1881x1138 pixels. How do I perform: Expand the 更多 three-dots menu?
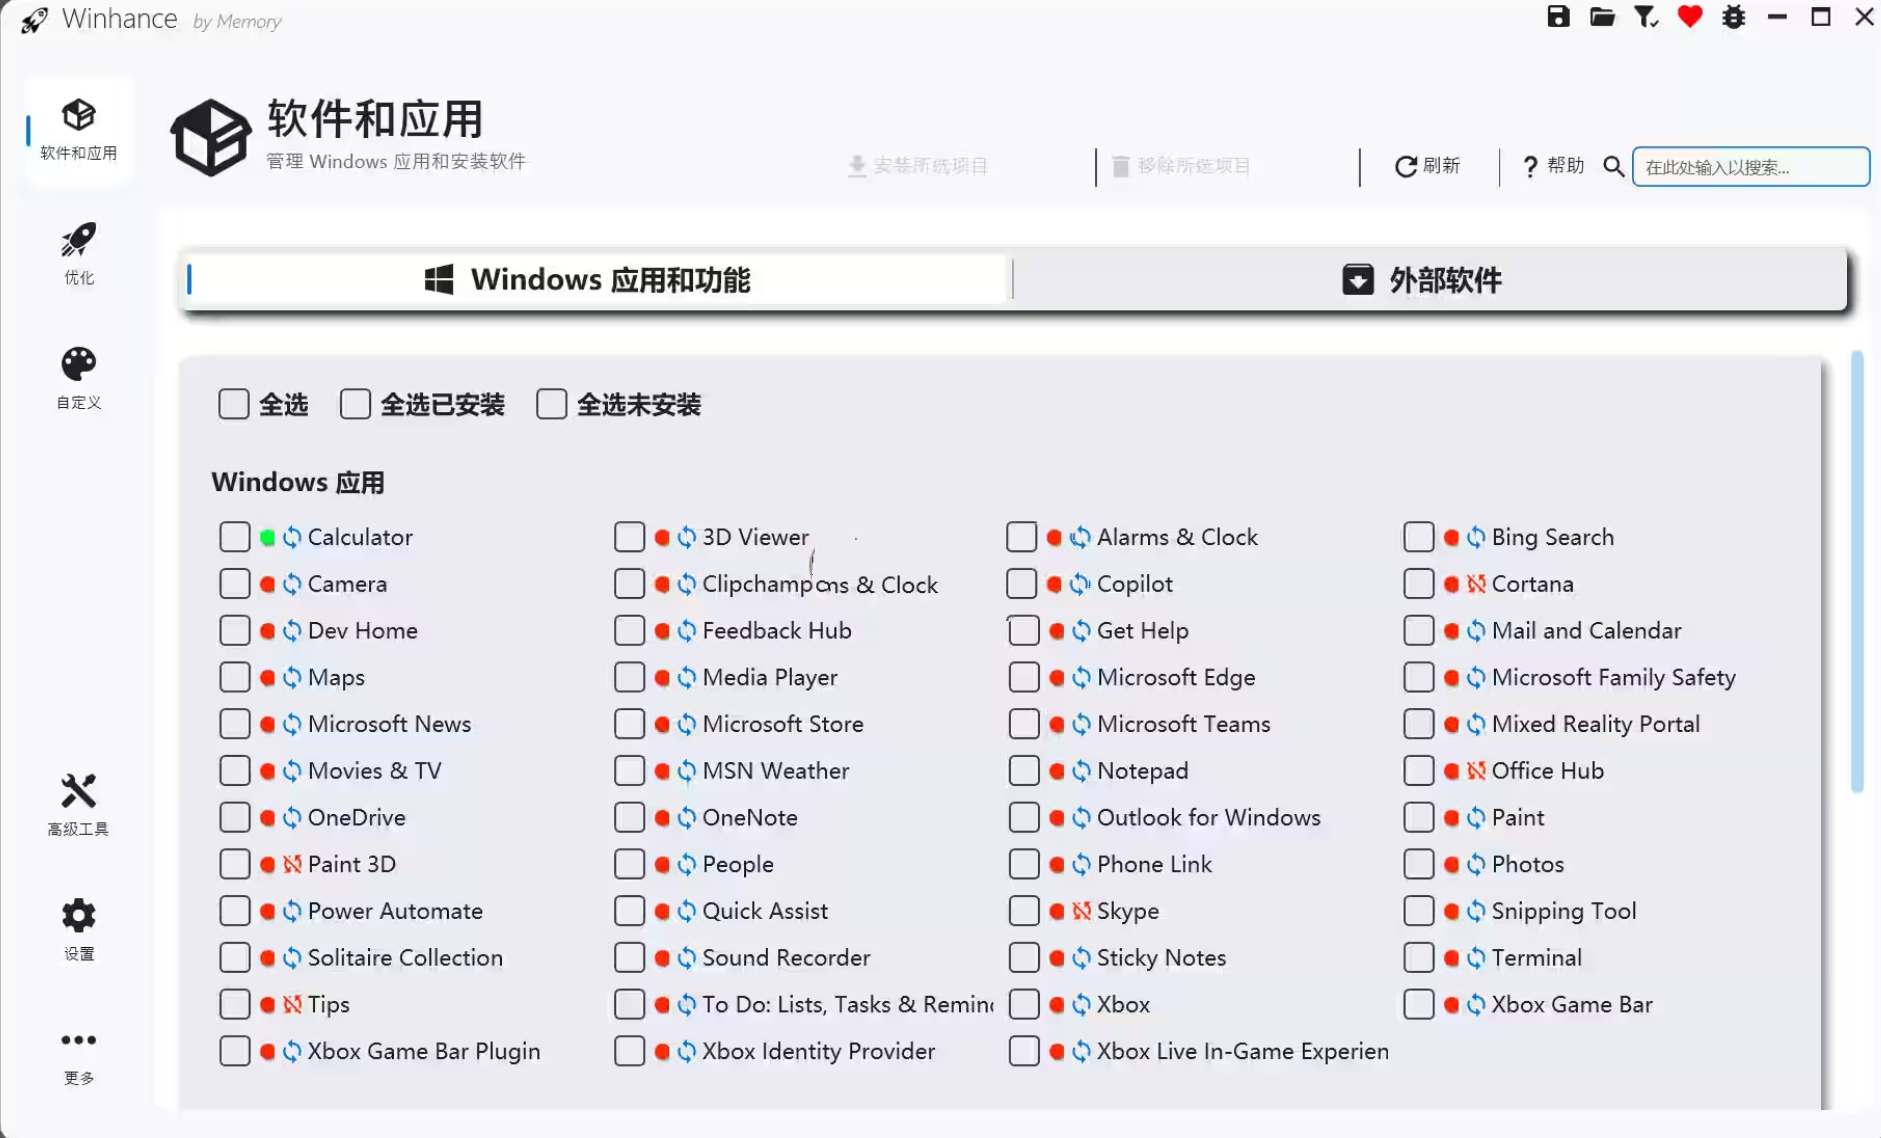point(78,1054)
